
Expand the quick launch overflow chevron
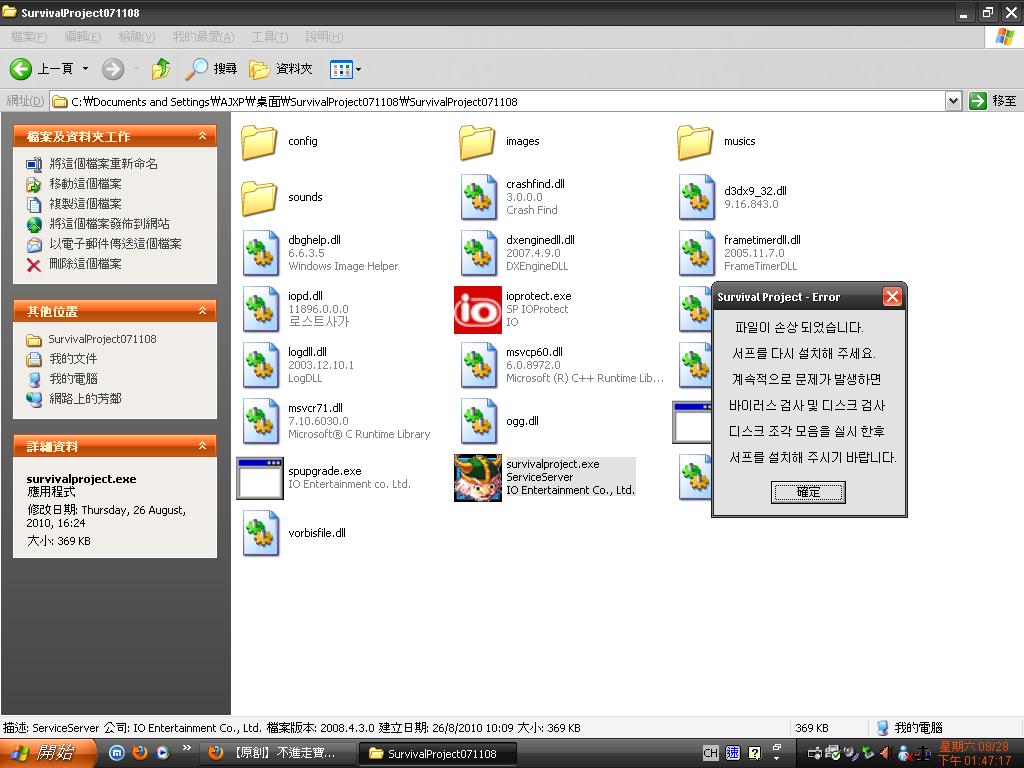[x=187, y=748]
